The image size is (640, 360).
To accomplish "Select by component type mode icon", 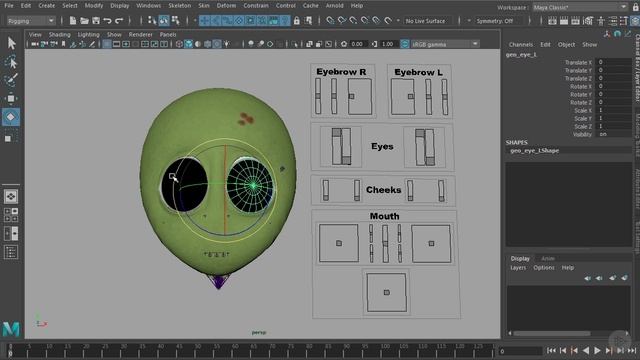I will click(x=176, y=20).
